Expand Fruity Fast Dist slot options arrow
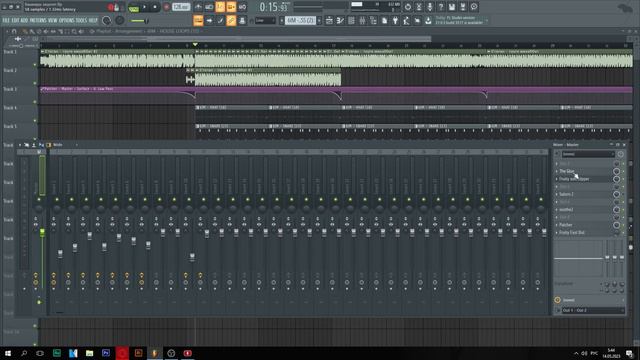The image size is (640, 360). (556, 233)
